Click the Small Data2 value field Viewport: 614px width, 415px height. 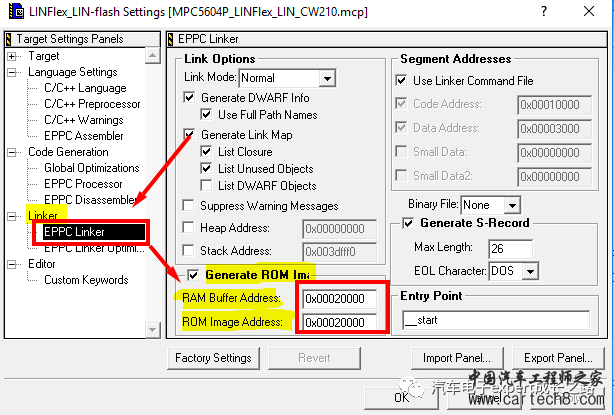(x=554, y=177)
